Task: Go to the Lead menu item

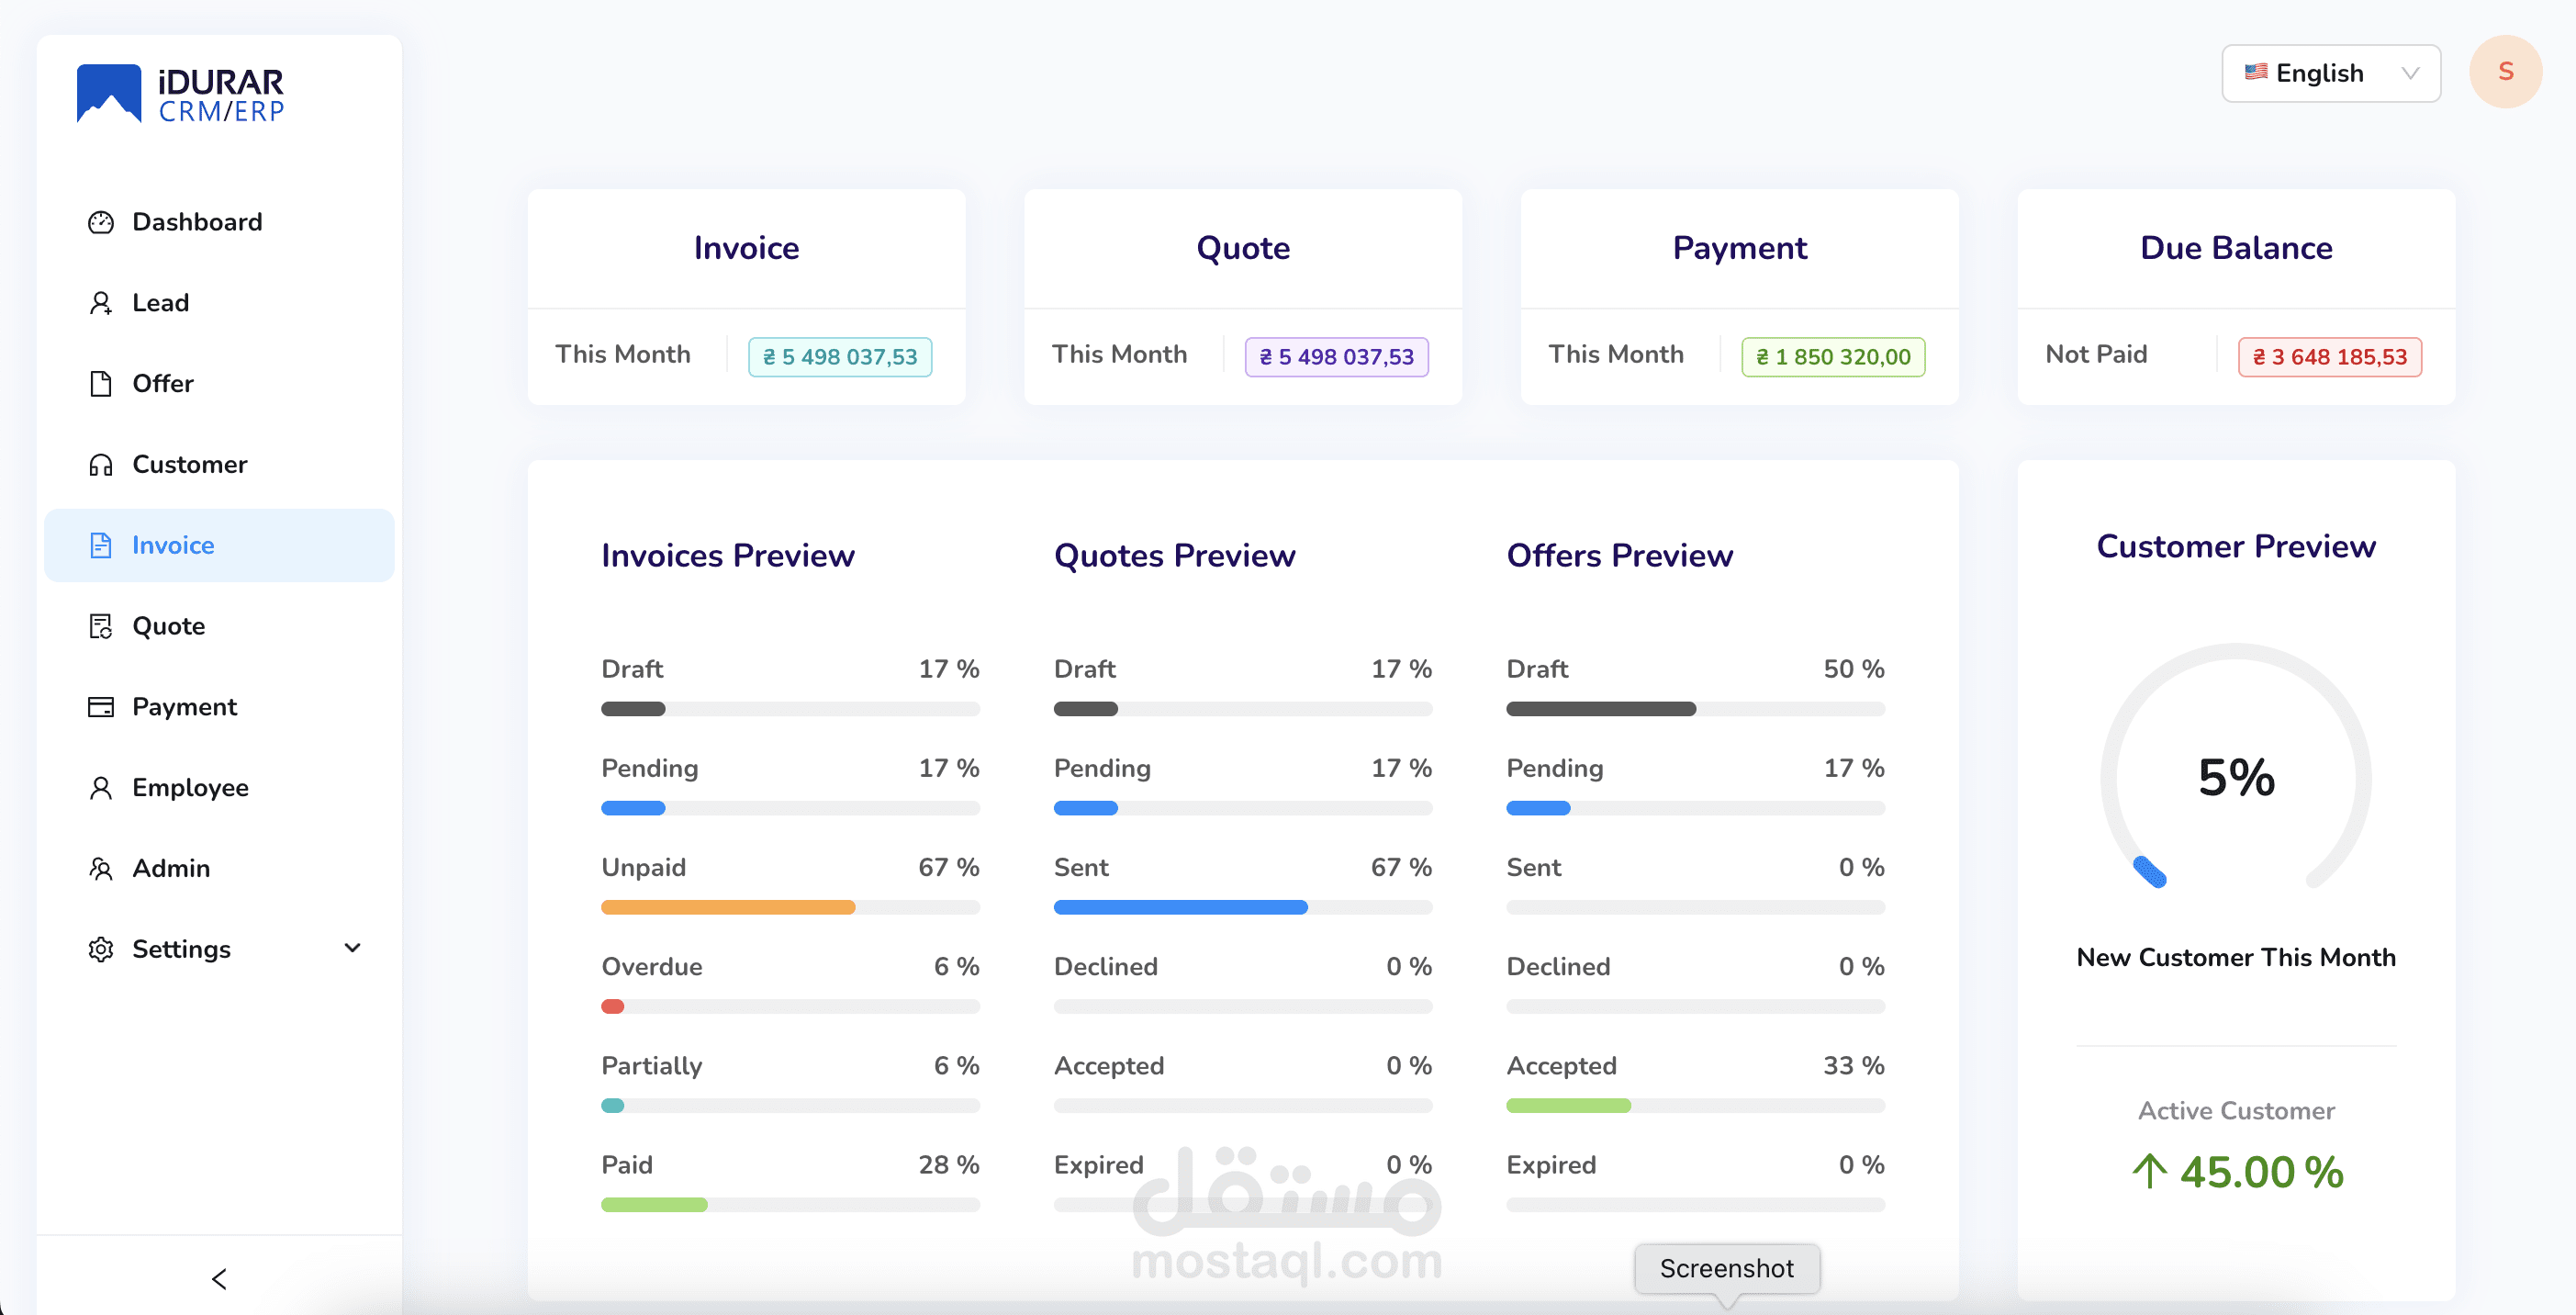Action: (x=219, y=303)
